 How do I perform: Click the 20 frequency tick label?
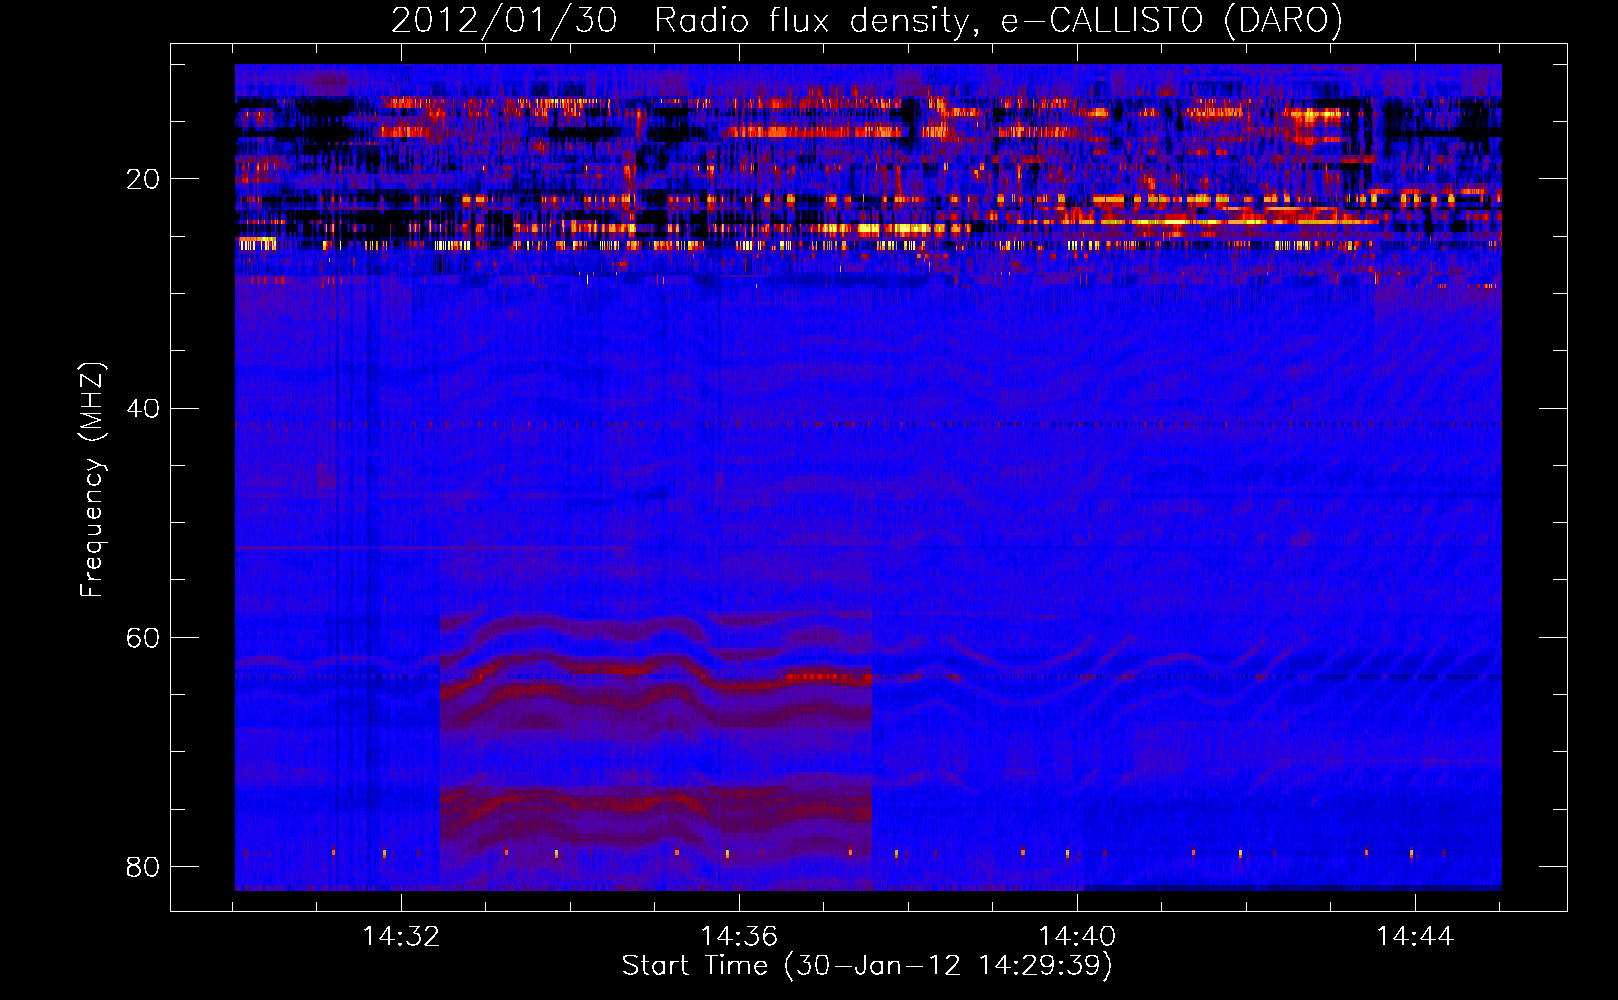click(x=142, y=179)
